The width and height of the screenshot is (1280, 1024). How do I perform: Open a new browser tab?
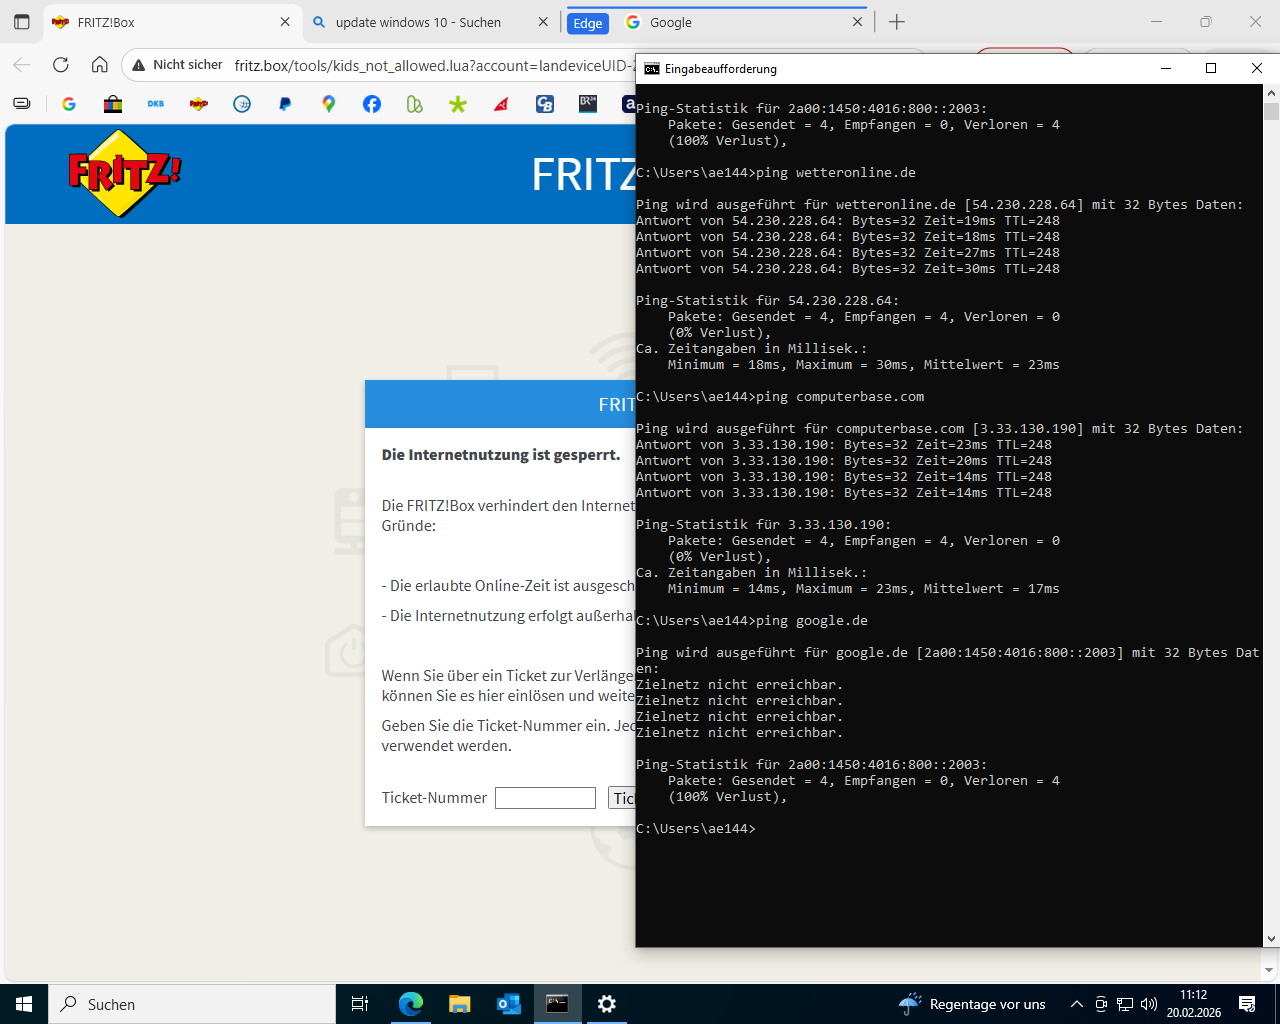(x=897, y=22)
